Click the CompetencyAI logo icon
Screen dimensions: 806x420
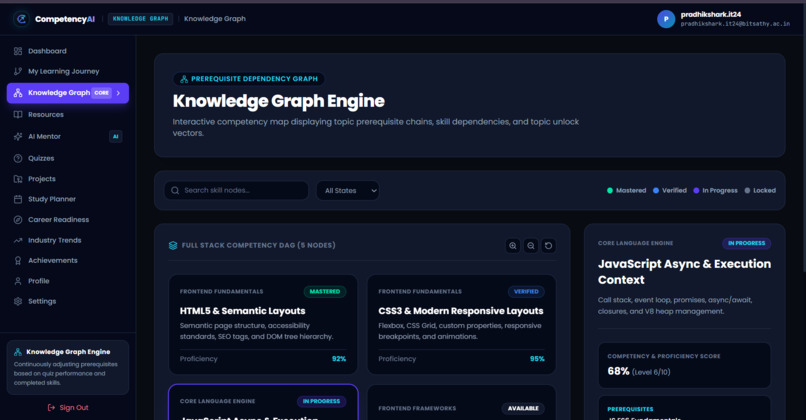[x=21, y=19]
